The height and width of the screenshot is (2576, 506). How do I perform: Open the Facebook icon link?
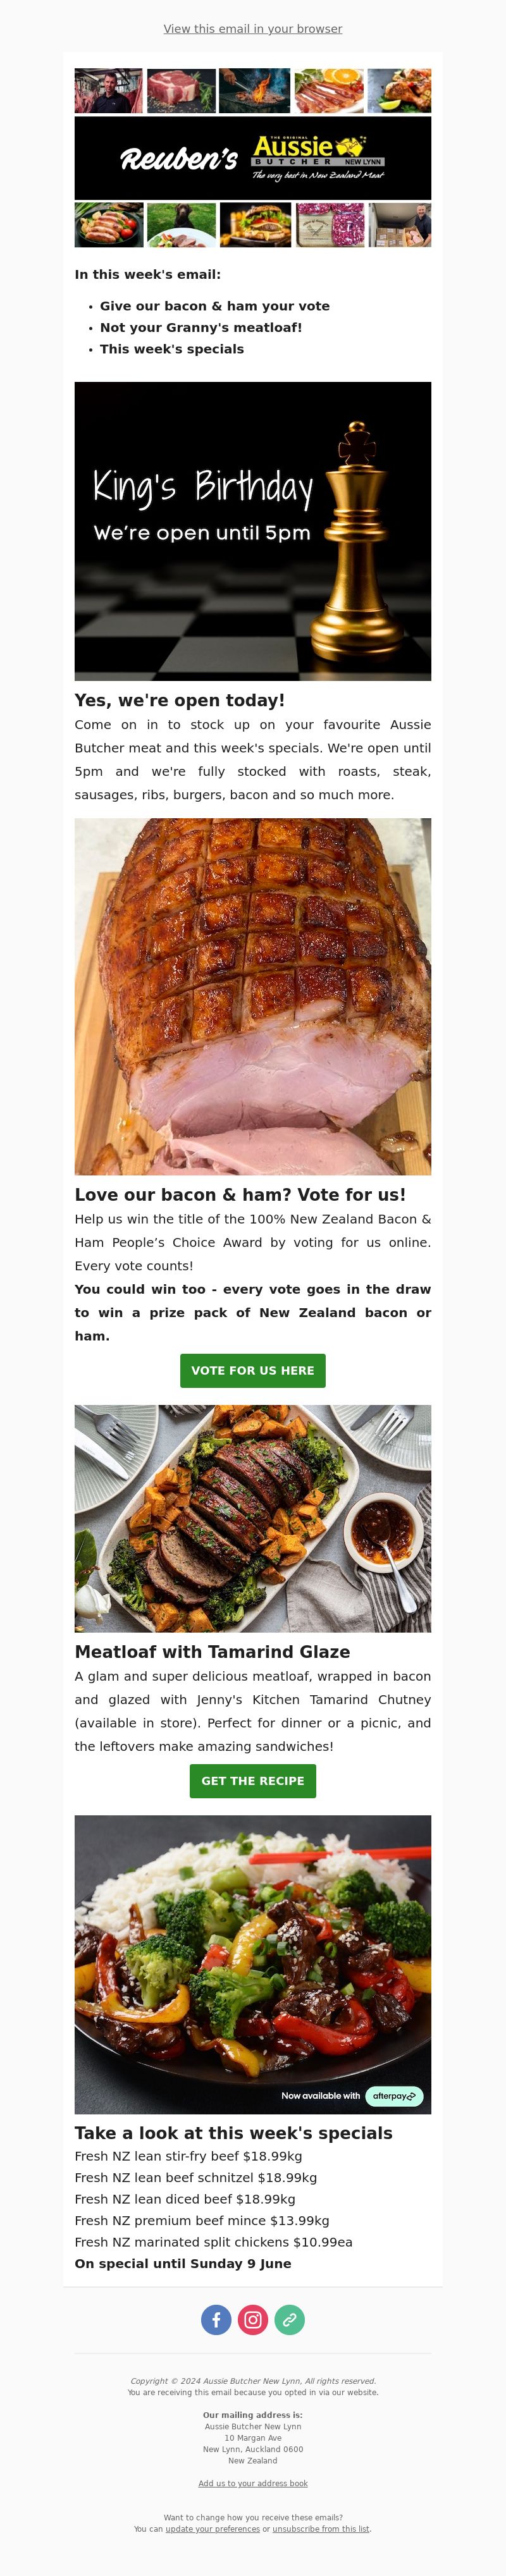[x=216, y=2319]
